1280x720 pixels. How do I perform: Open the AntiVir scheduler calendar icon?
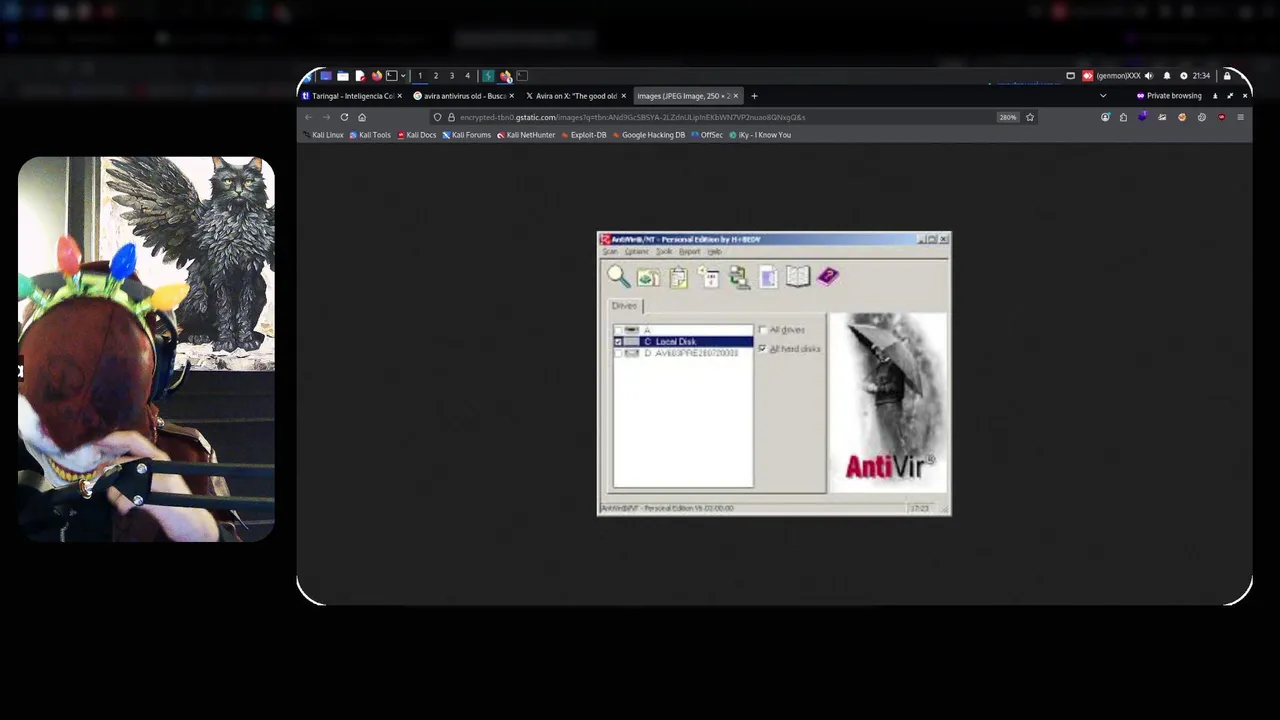pos(709,277)
